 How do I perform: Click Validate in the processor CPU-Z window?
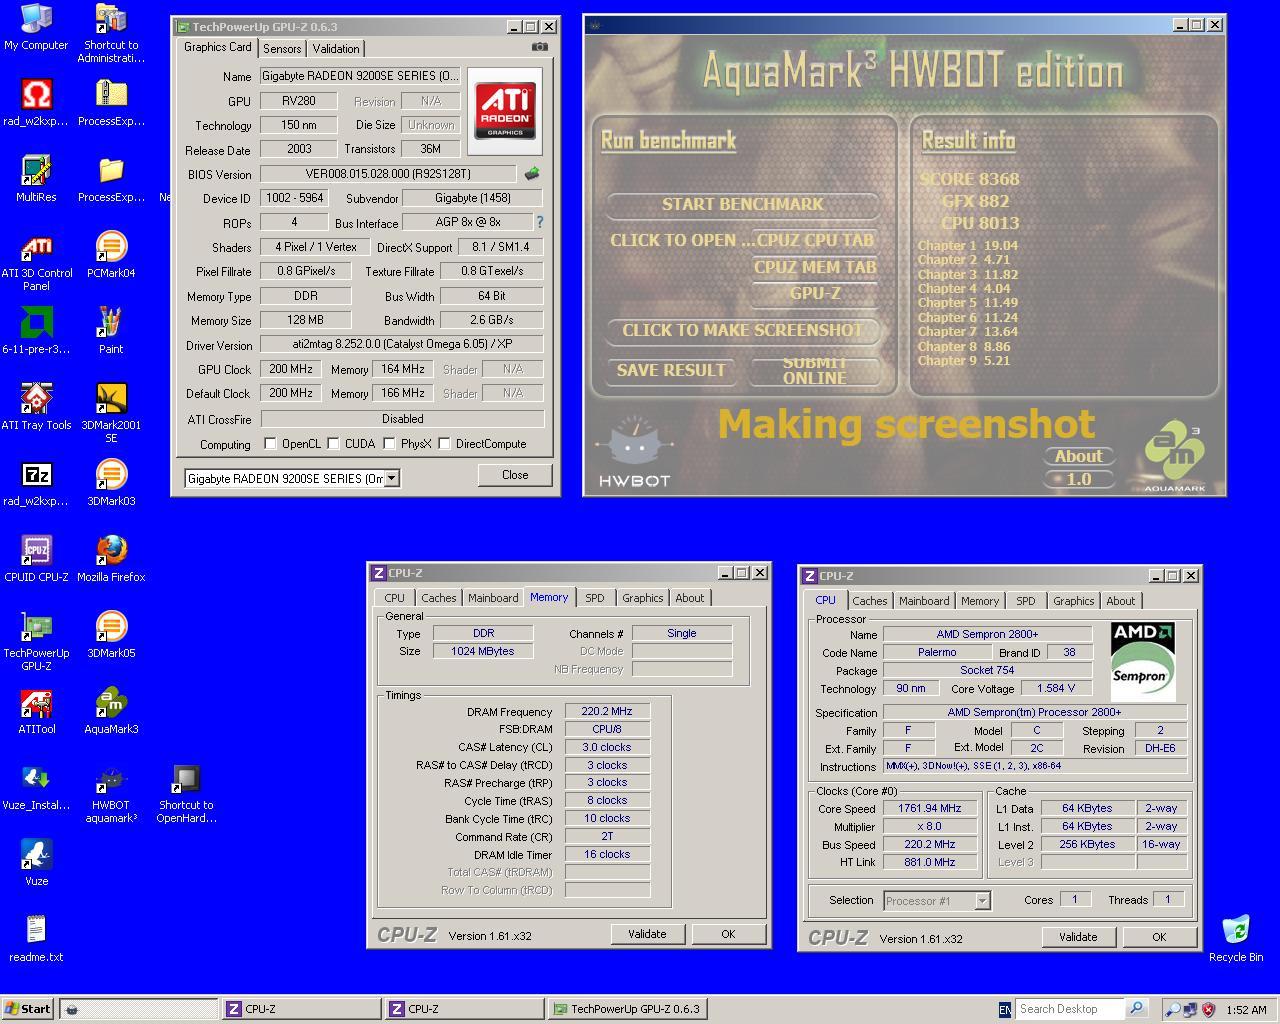click(1078, 937)
